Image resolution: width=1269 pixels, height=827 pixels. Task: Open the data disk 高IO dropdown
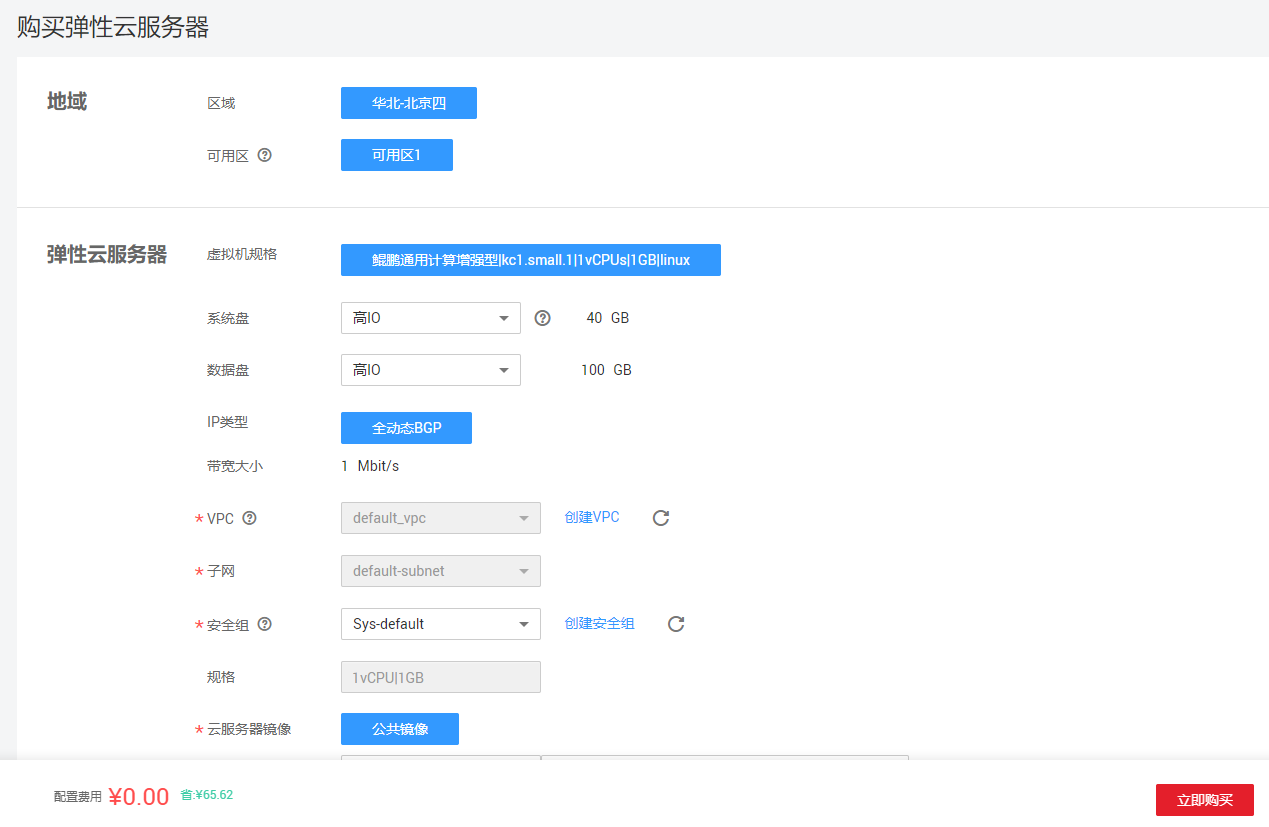click(431, 370)
